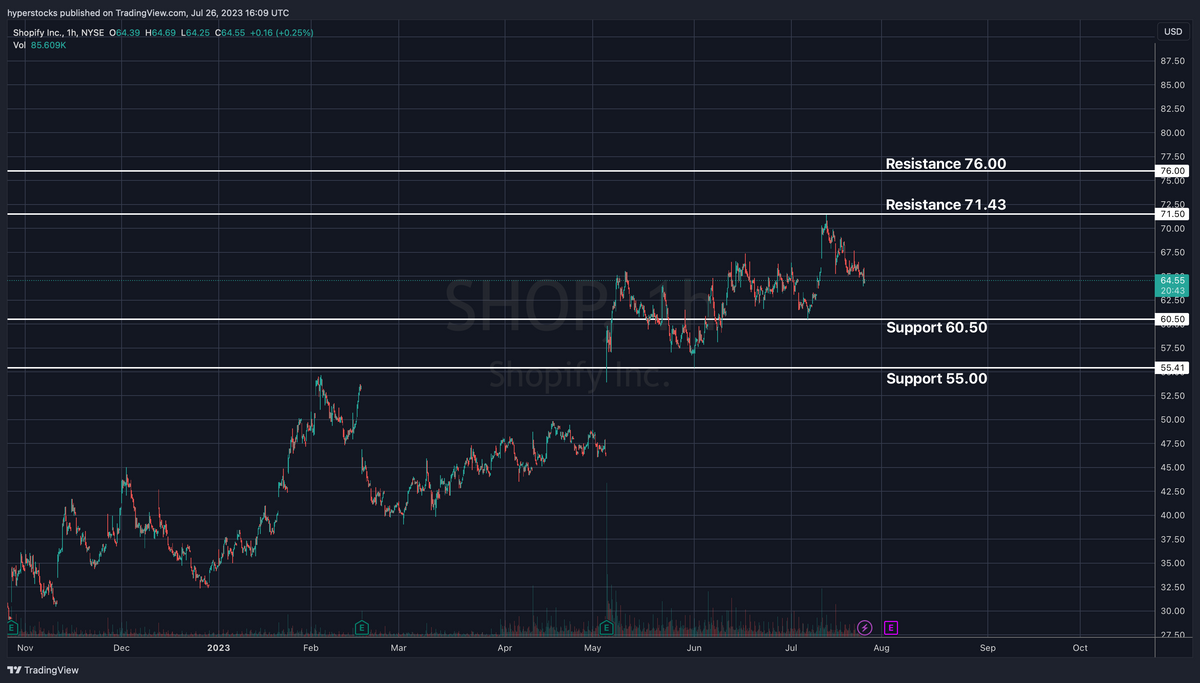Select the Resistance 71.43 text annotation
The width and height of the screenshot is (1200, 683).
[x=945, y=204]
